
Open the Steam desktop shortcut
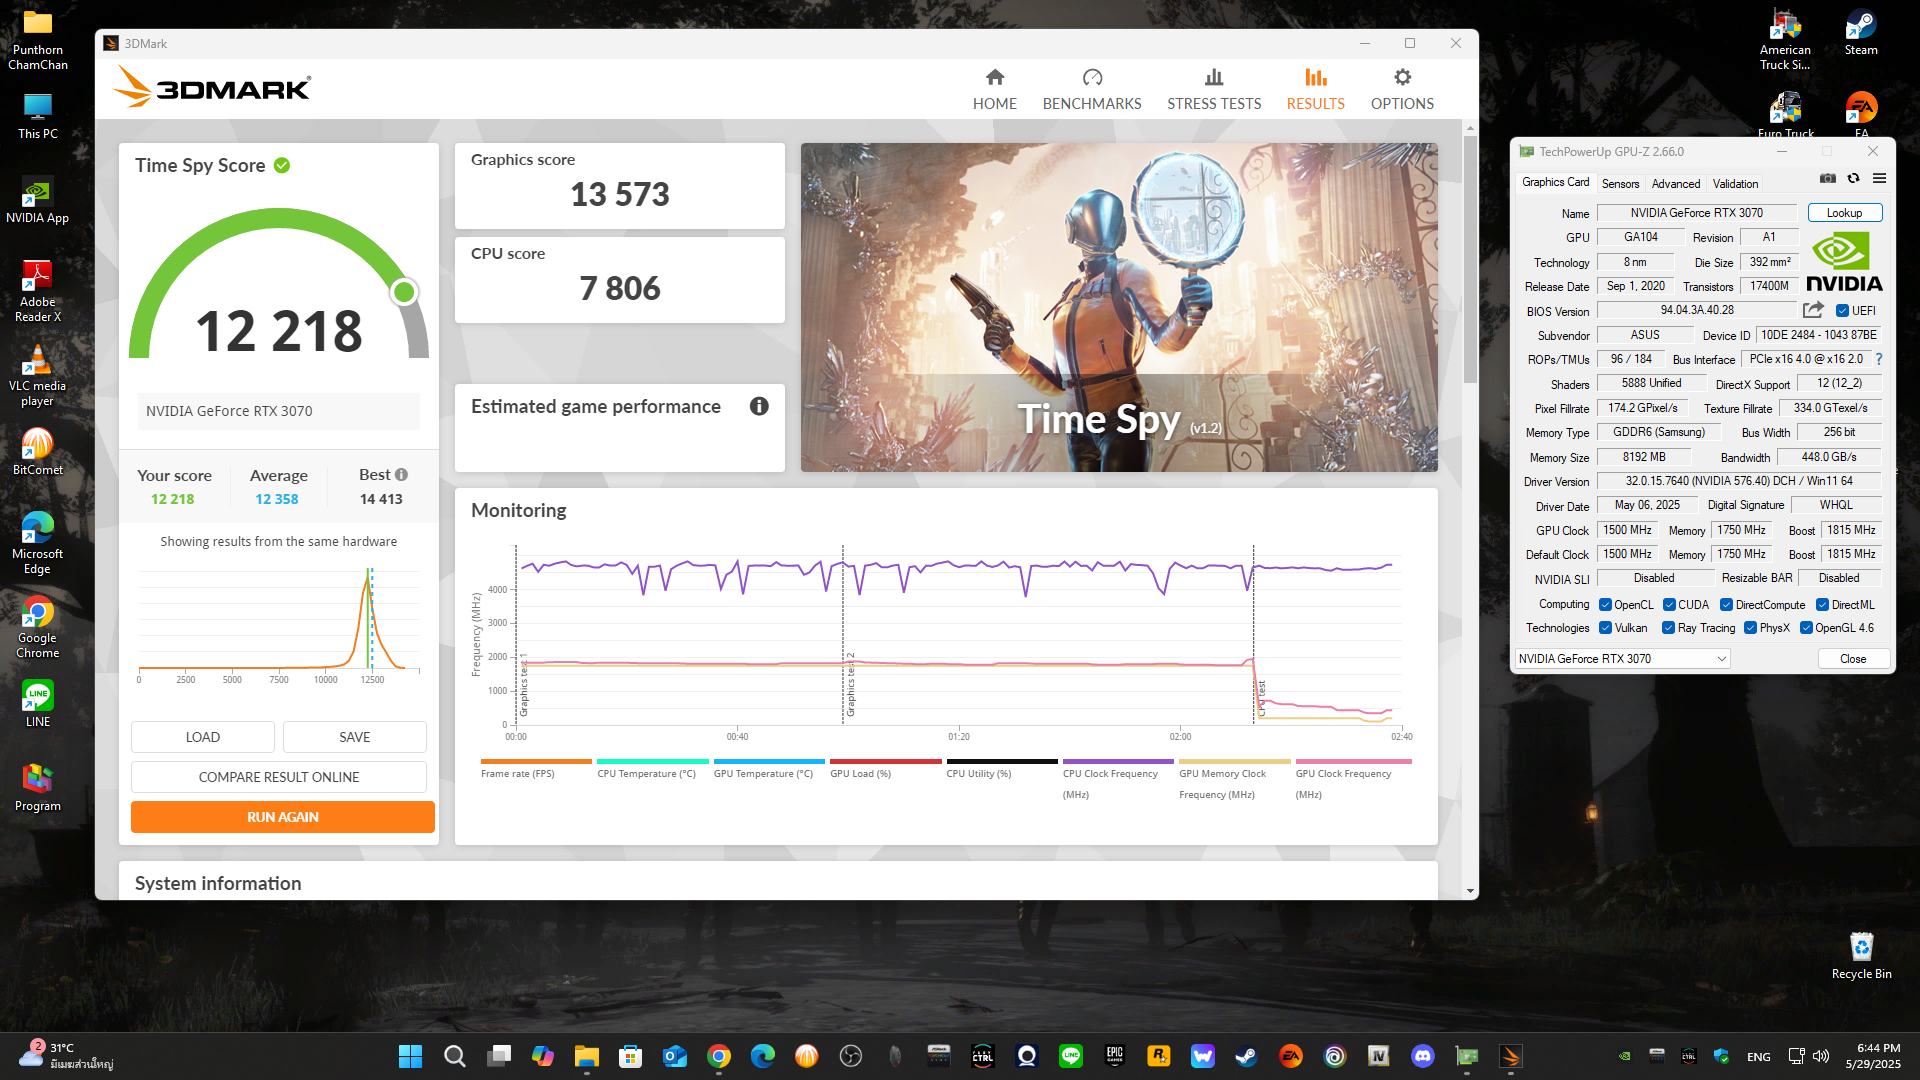tap(1860, 32)
